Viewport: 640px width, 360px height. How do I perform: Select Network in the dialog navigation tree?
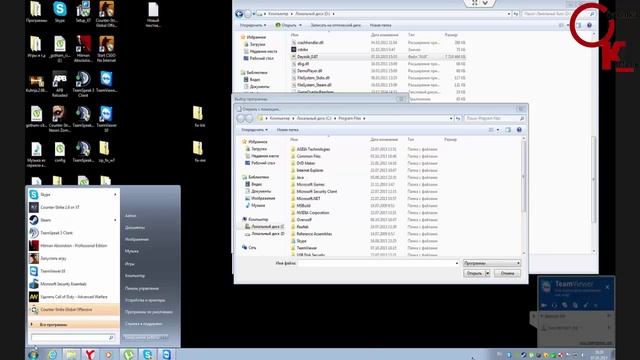coord(249,247)
